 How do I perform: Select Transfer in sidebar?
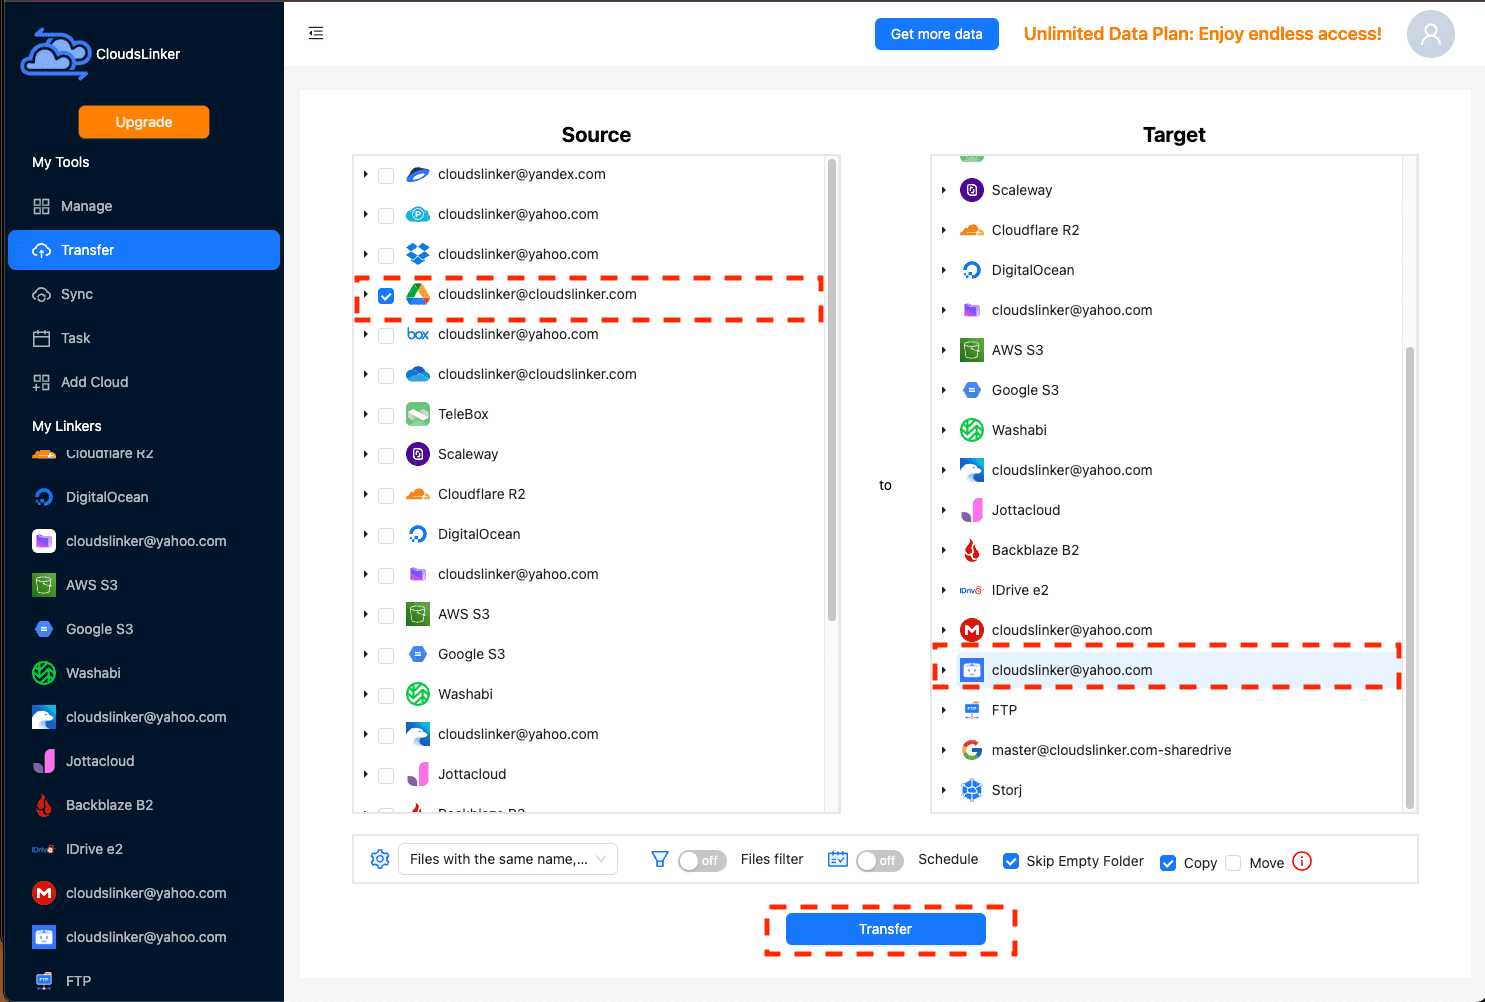click(144, 250)
